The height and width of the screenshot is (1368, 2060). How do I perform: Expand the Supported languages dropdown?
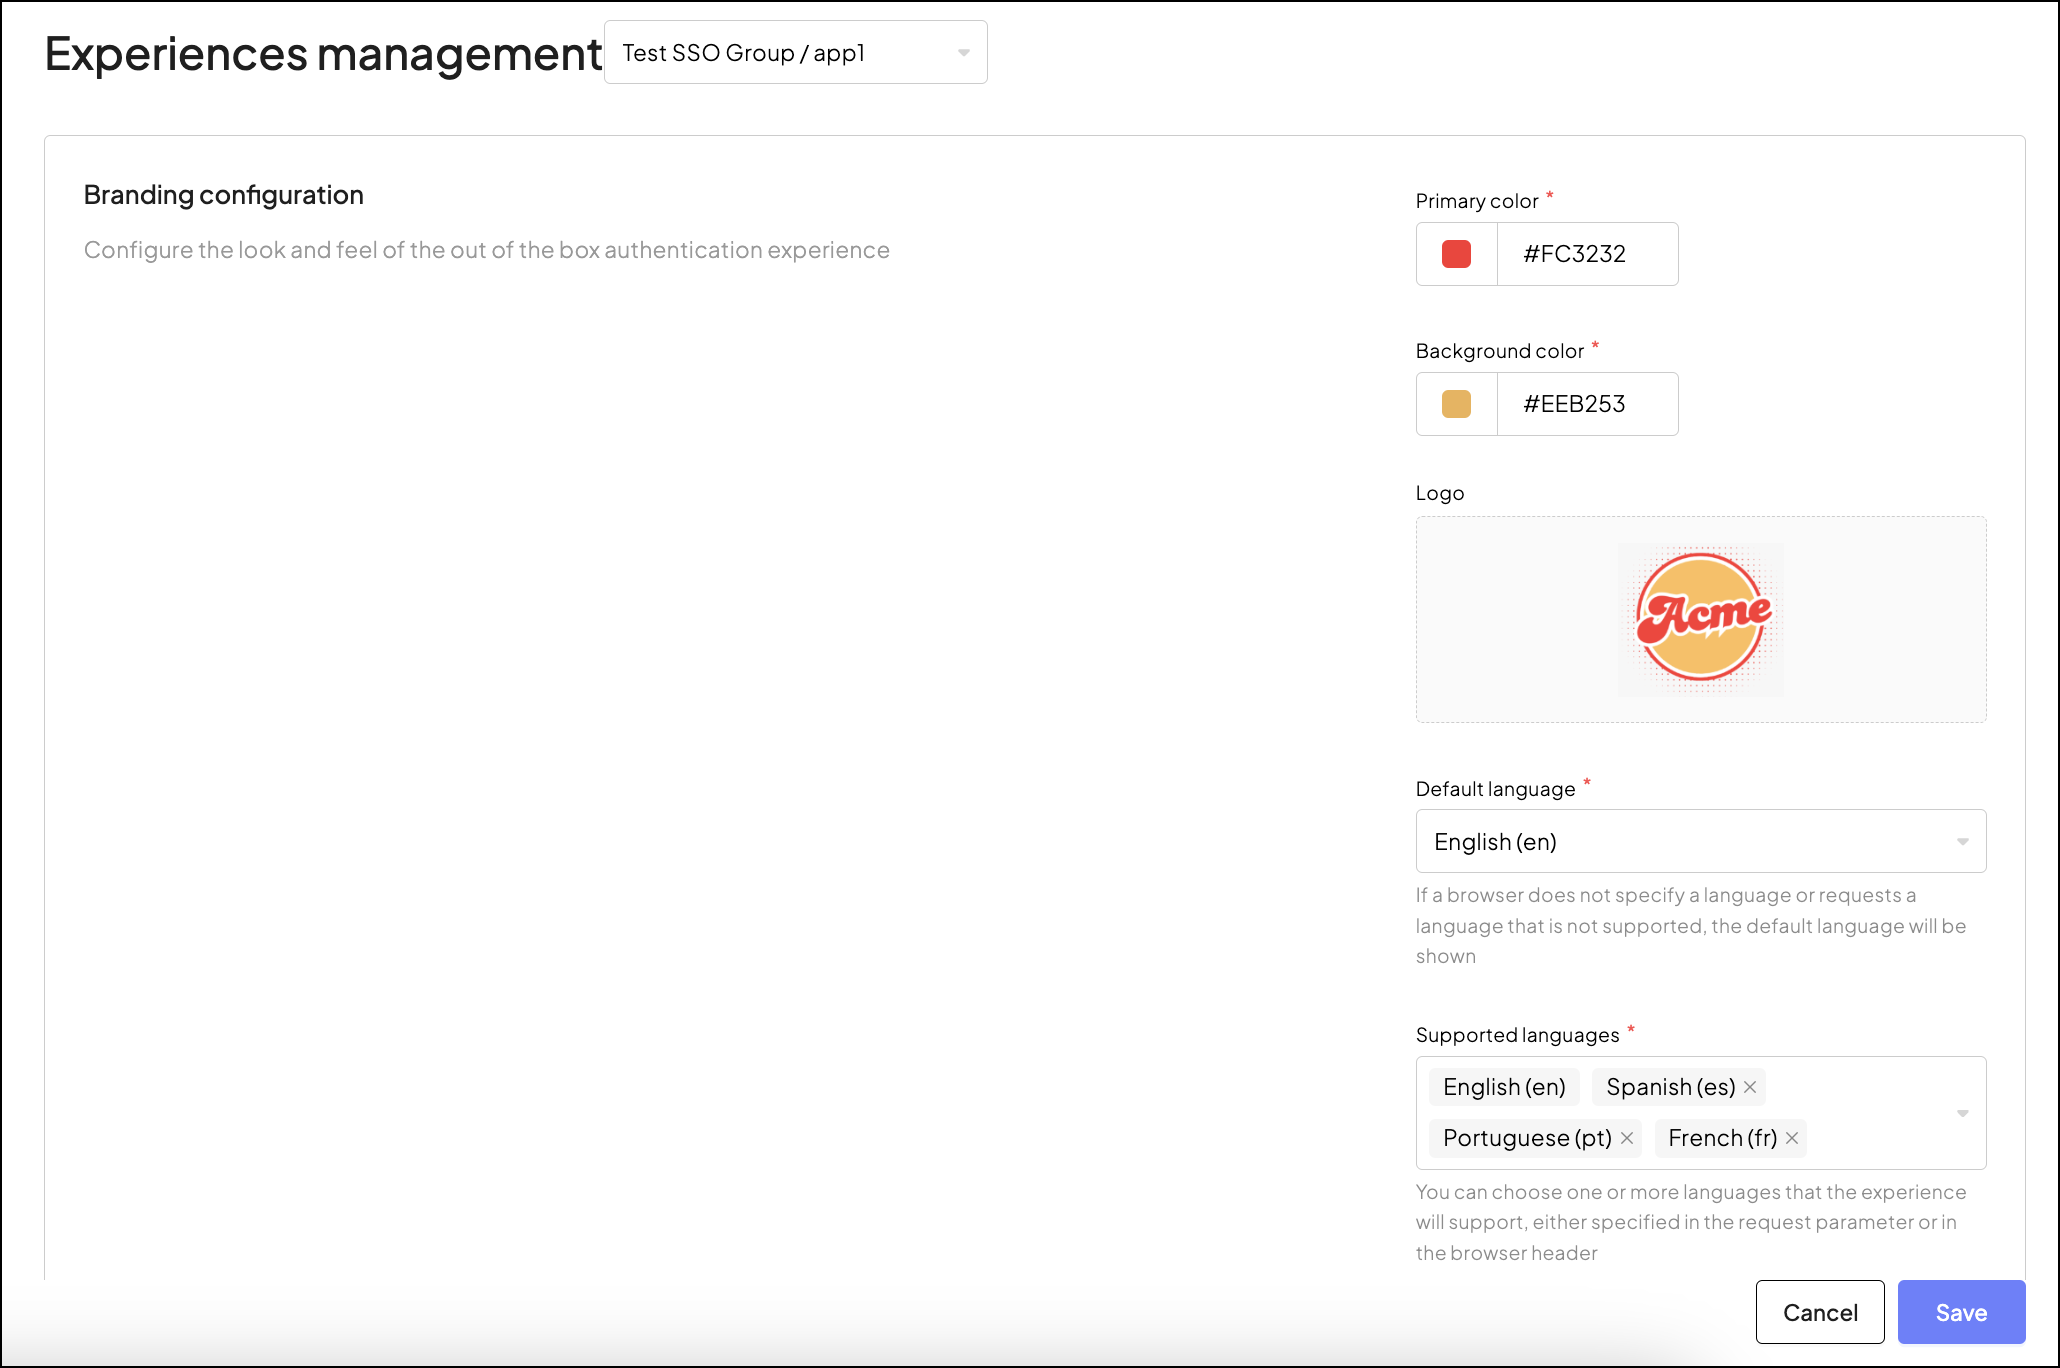click(x=1961, y=1113)
